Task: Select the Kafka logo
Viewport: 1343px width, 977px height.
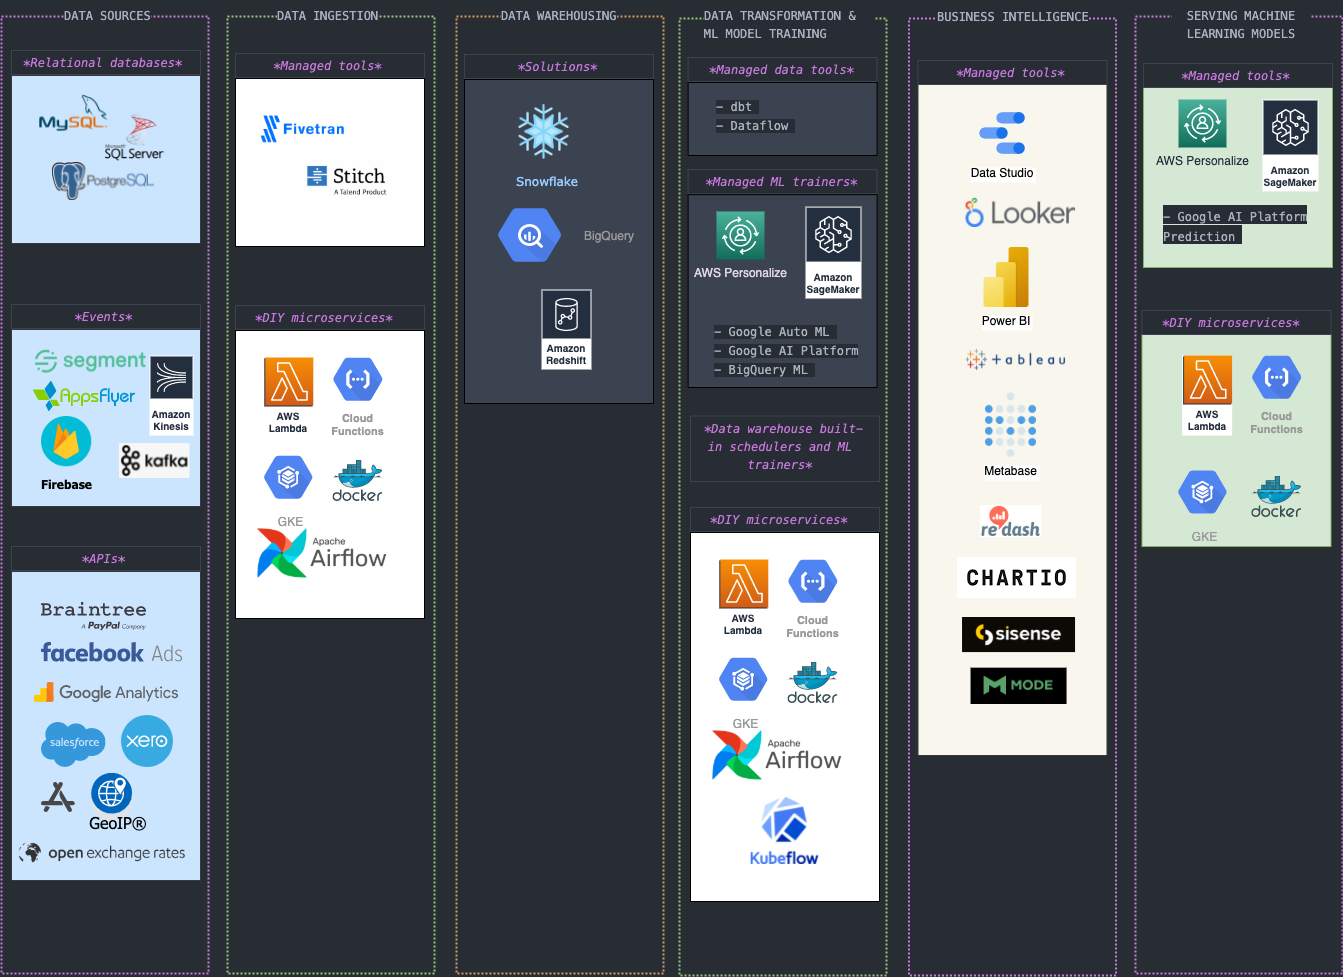Action: point(154,460)
